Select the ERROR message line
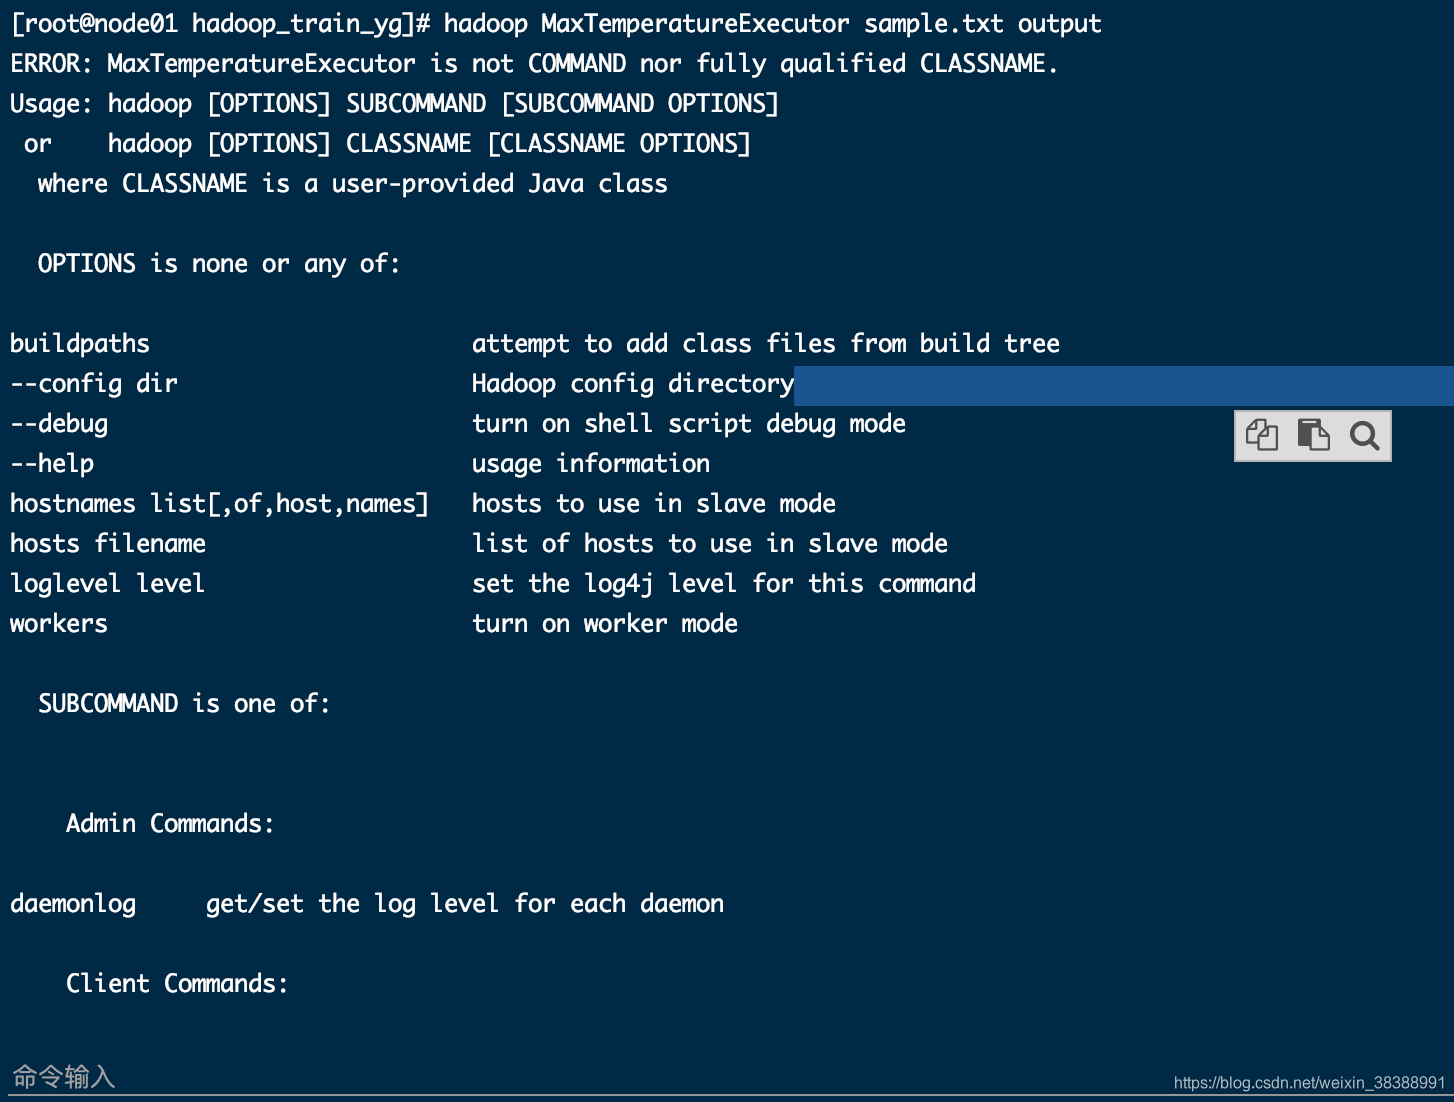This screenshot has width=1454, height=1102. [532, 63]
